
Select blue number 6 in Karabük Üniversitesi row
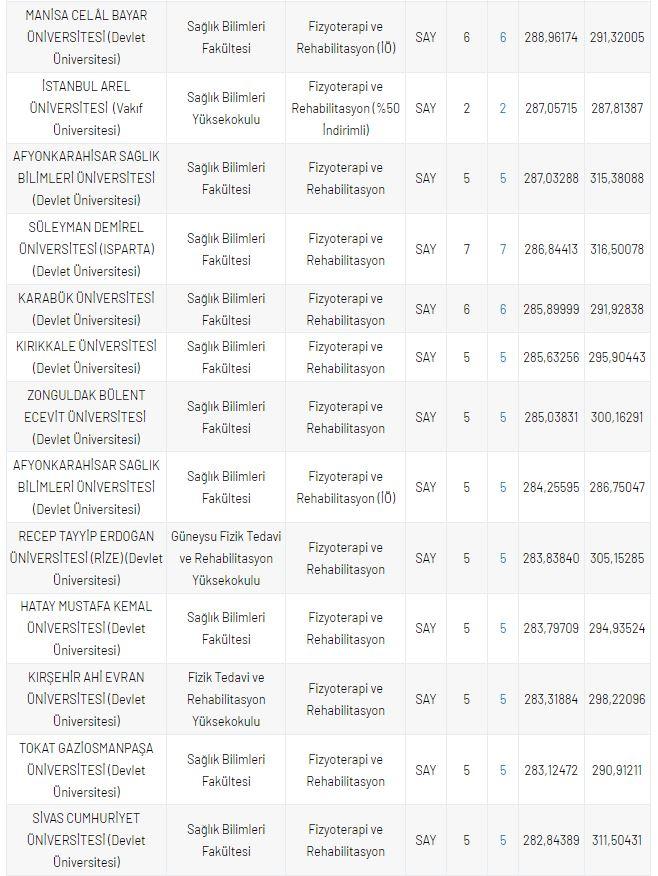[503, 309]
